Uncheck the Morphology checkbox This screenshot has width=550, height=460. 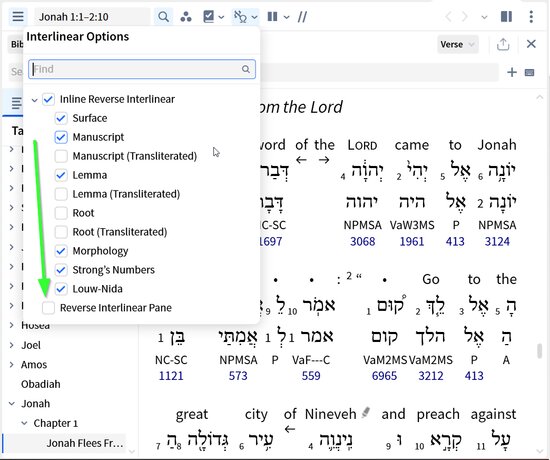click(61, 251)
